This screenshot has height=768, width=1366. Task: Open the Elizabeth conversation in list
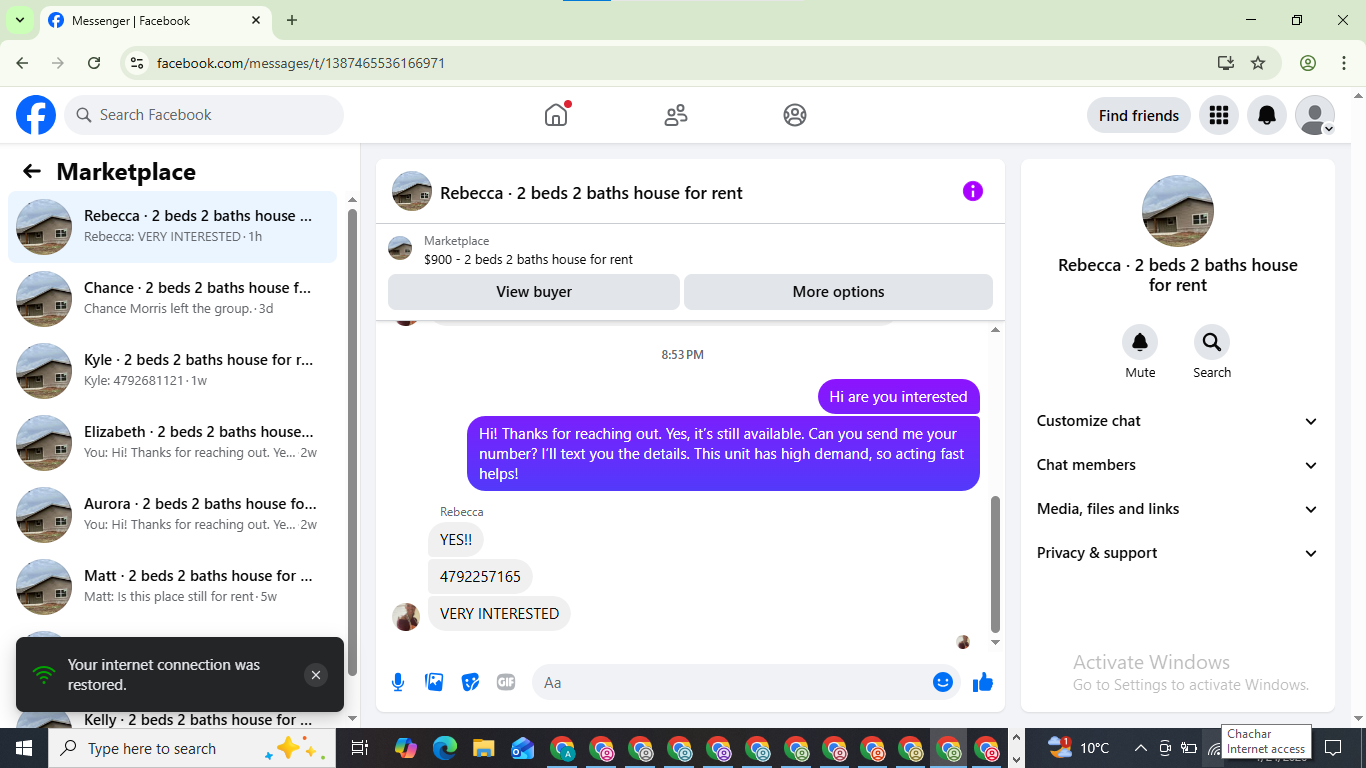point(172,443)
